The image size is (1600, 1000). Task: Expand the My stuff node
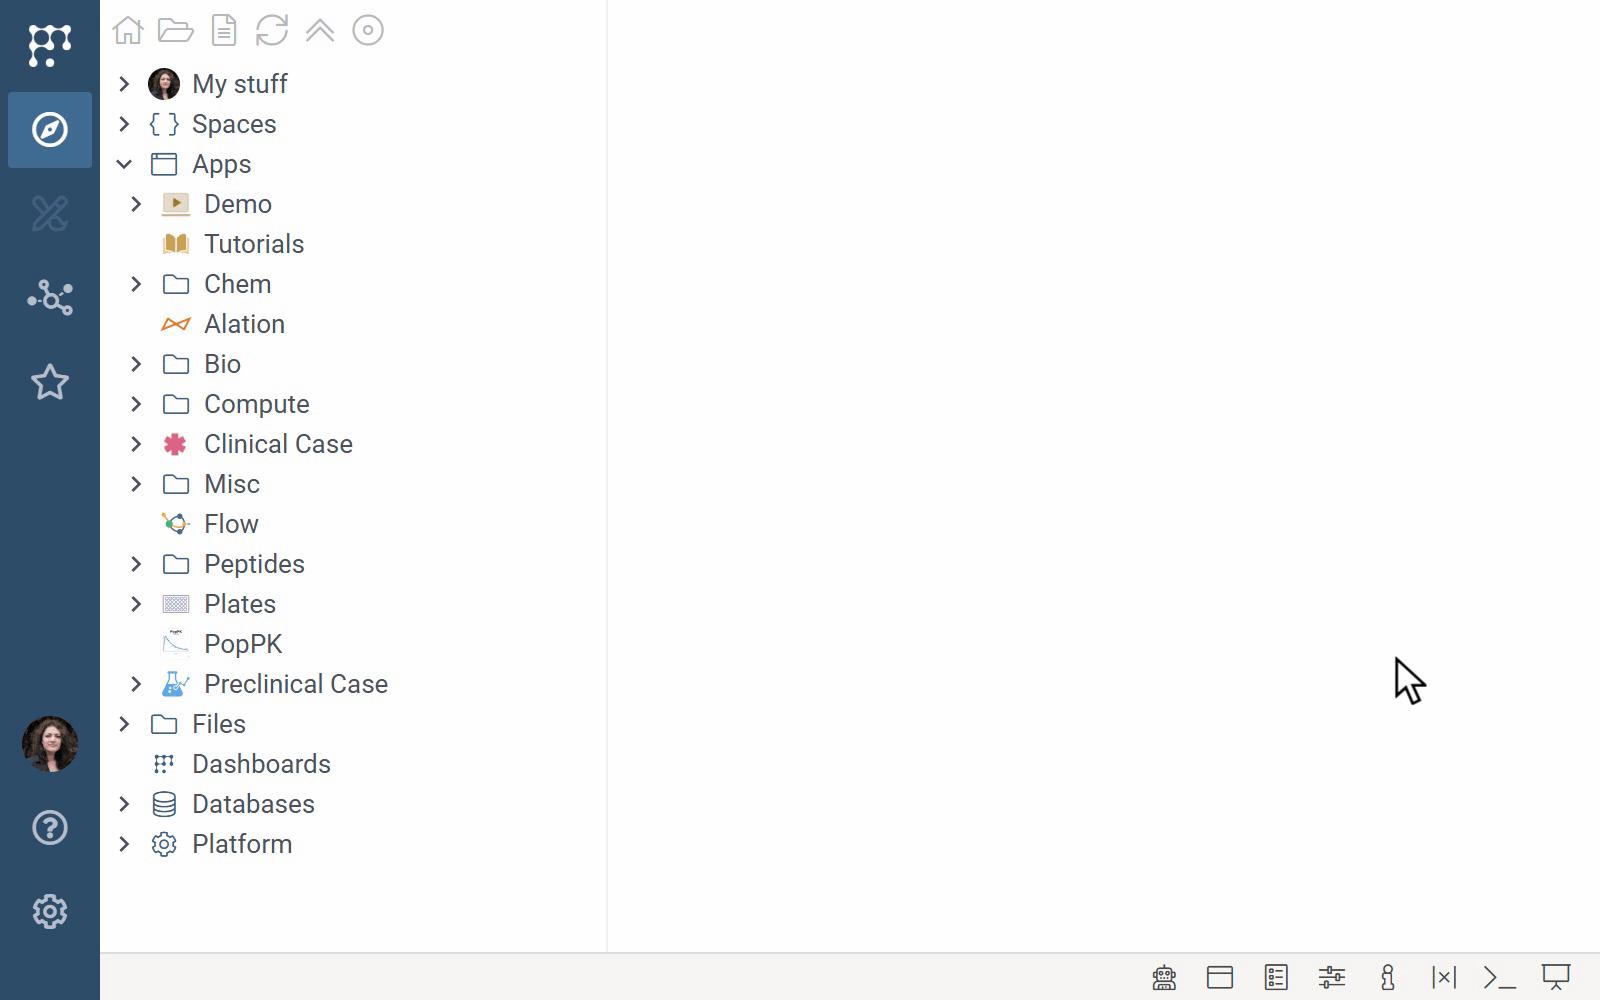point(124,84)
